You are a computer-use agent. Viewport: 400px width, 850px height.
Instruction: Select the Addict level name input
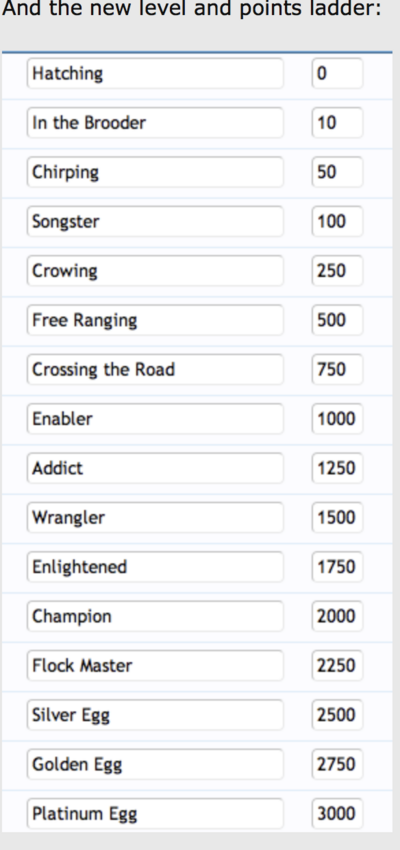point(155,468)
